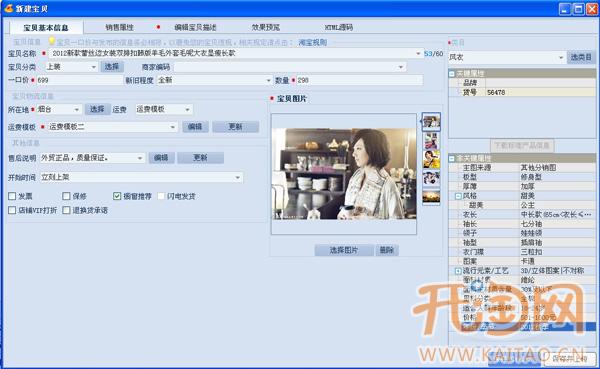The image size is (600, 369).
Task: Switch to the 销售属性 tab
Action: [x=119, y=27]
